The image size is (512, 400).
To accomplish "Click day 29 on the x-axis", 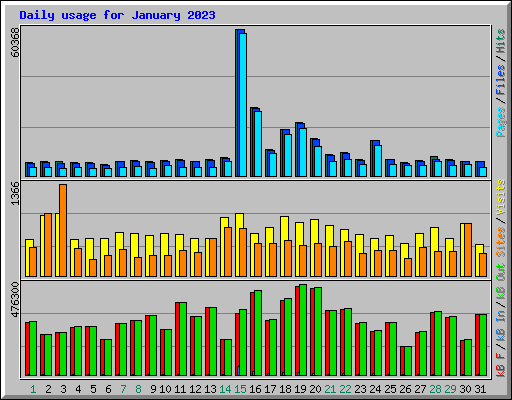I will [x=450, y=389].
